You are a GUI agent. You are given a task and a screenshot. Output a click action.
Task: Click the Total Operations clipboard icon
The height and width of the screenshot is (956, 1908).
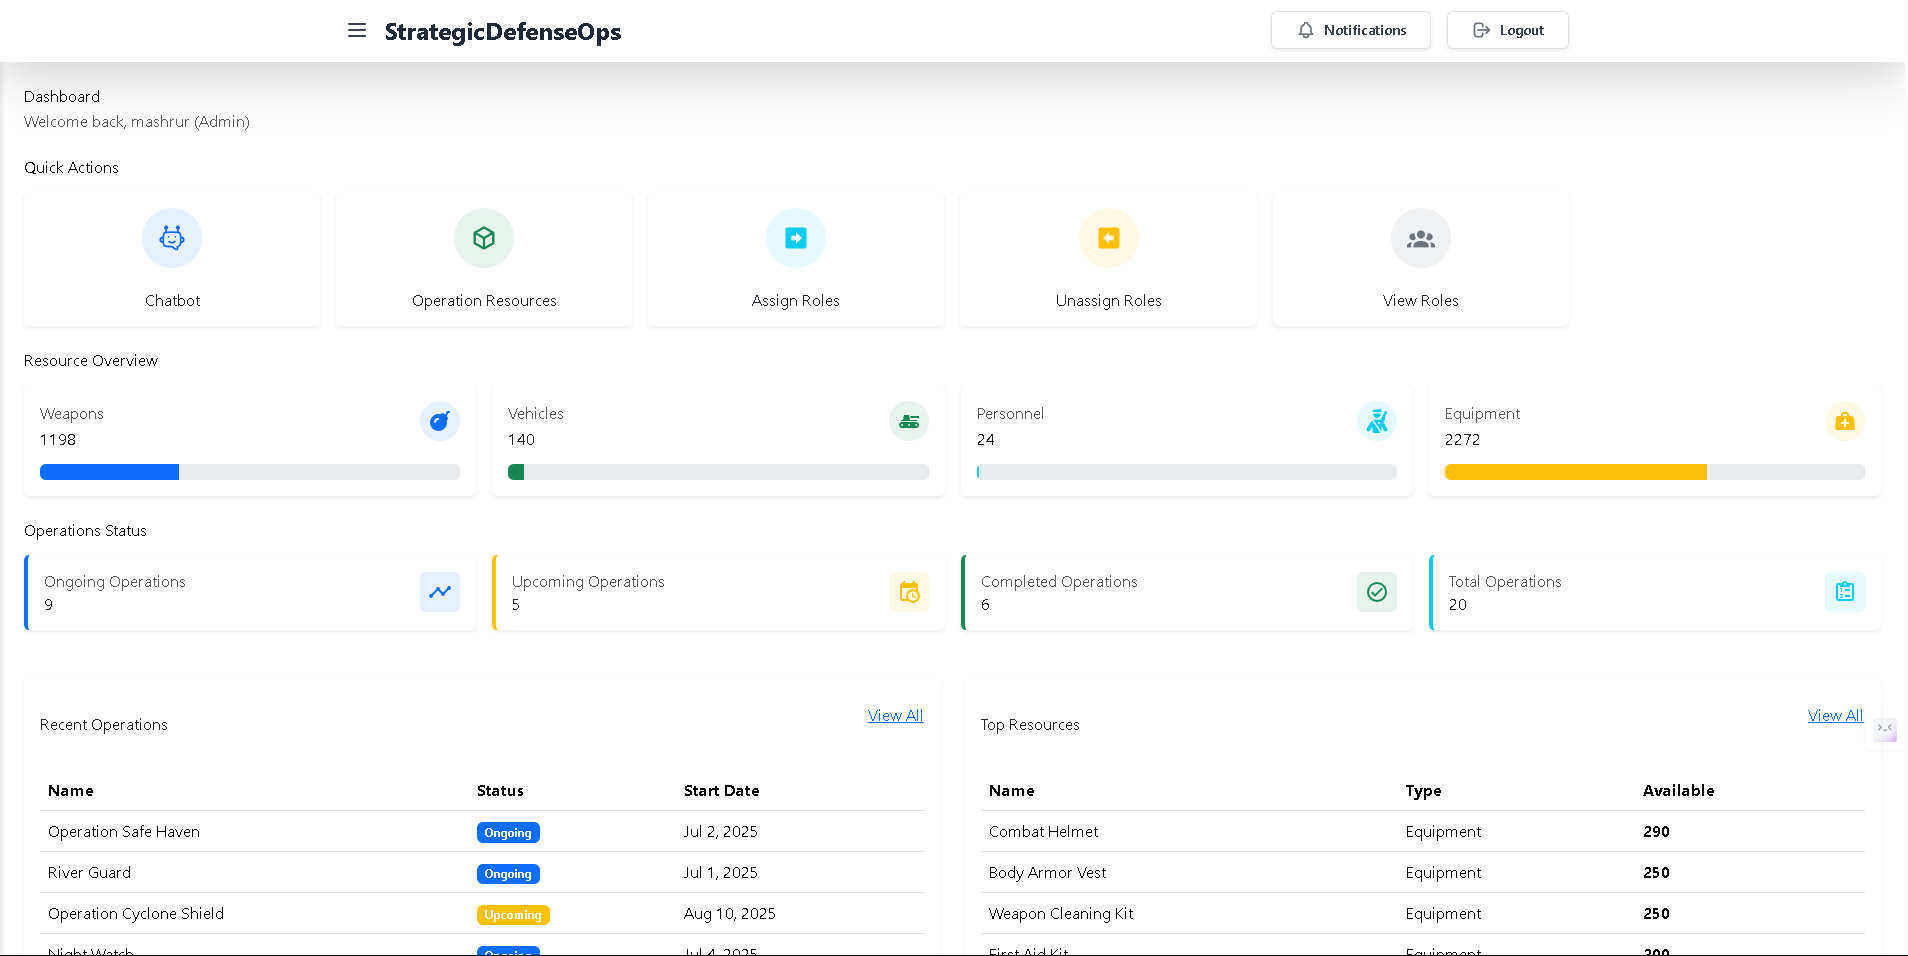[1845, 592]
